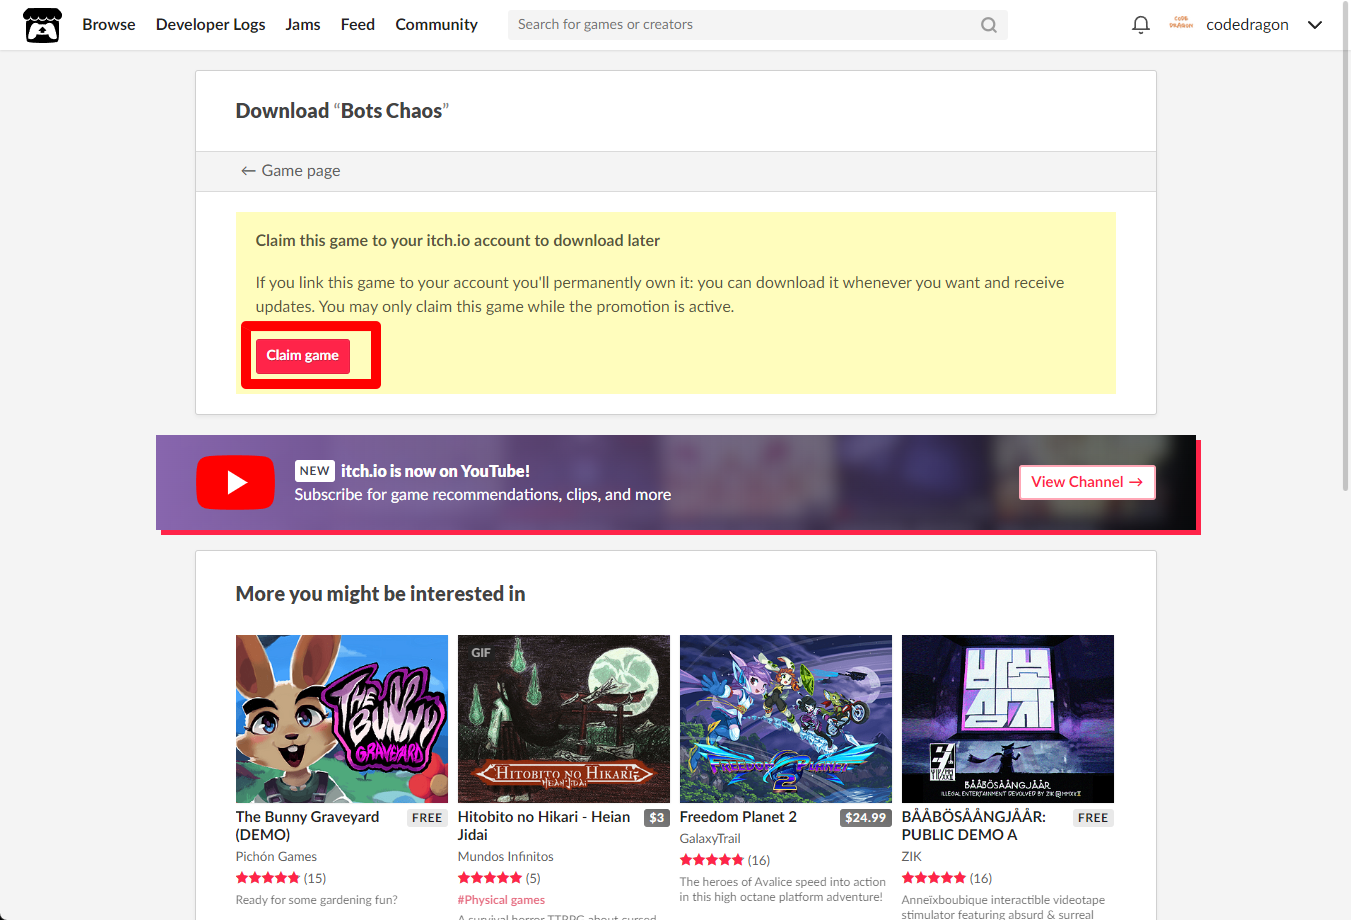Click star rating for The Bunny Graveyard
The width and height of the screenshot is (1351, 920).
pos(268,878)
